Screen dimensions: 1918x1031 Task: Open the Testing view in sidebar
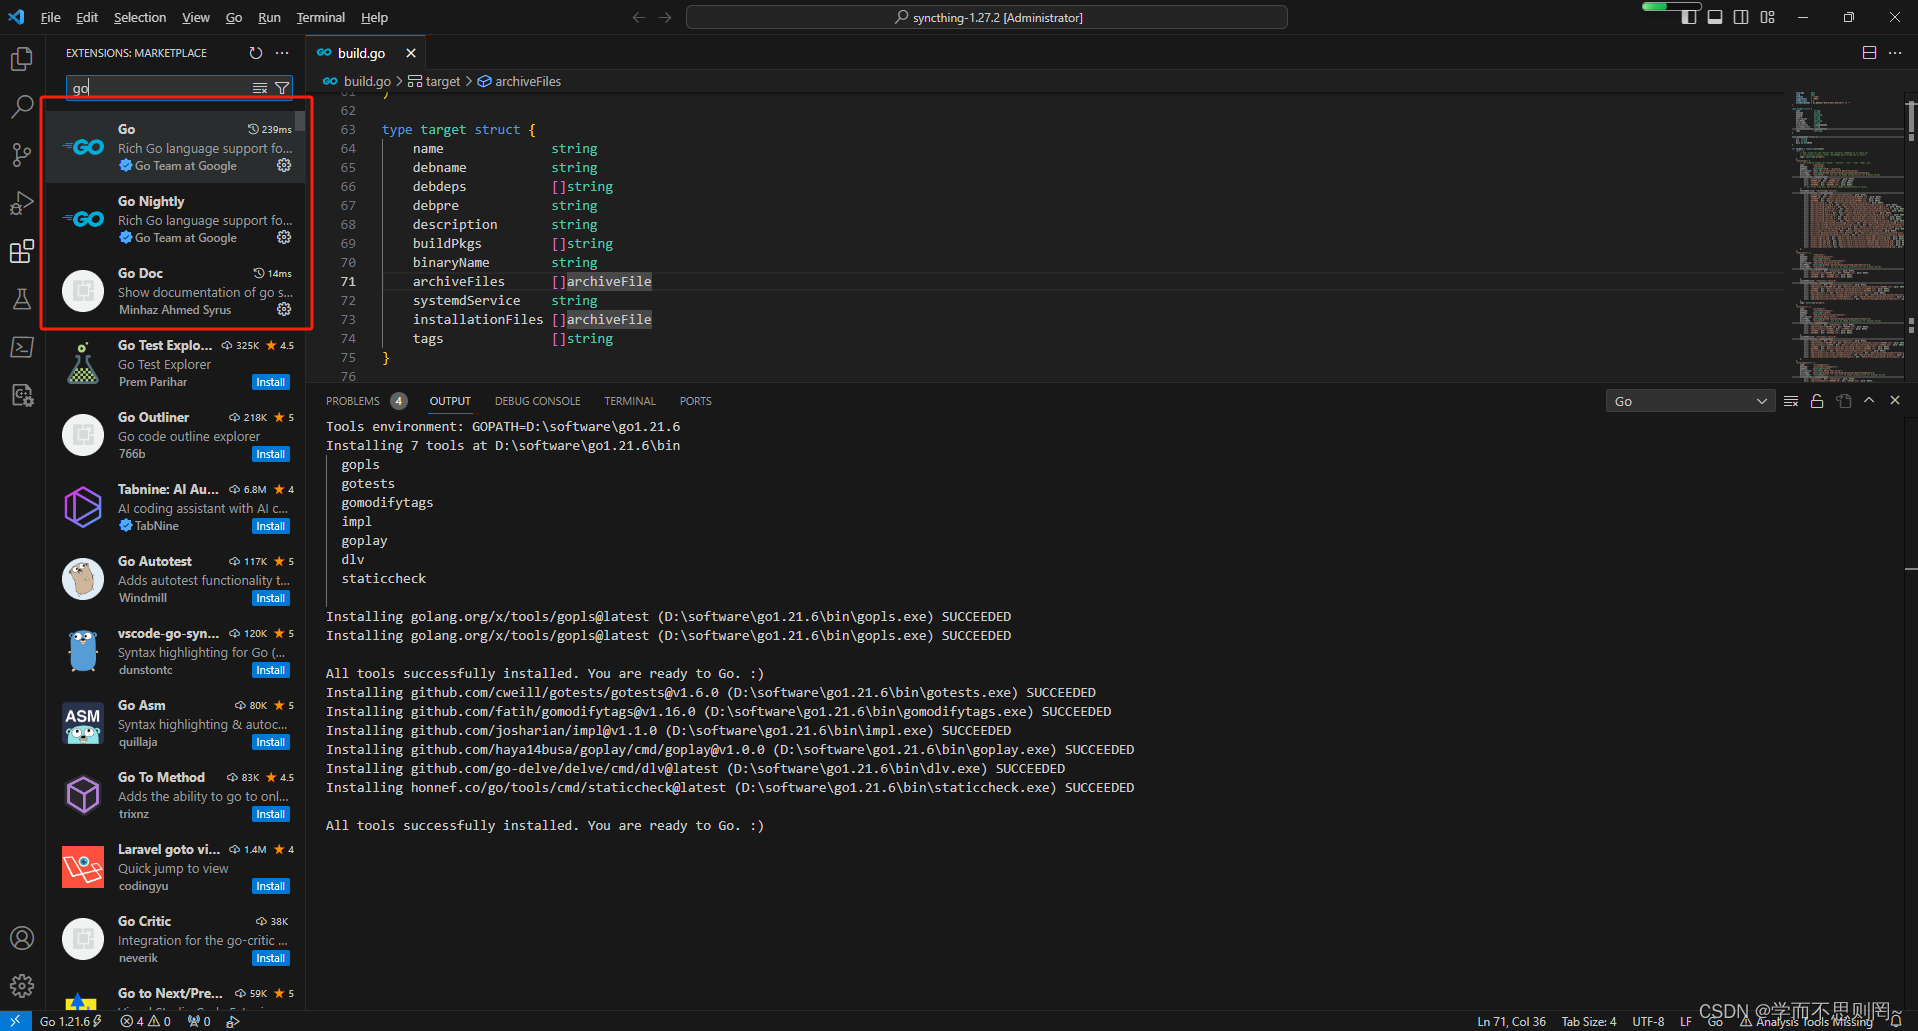tap(22, 299)
